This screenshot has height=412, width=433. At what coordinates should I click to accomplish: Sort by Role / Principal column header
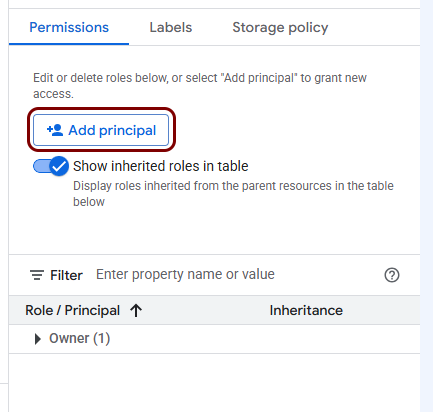point(73,311)
